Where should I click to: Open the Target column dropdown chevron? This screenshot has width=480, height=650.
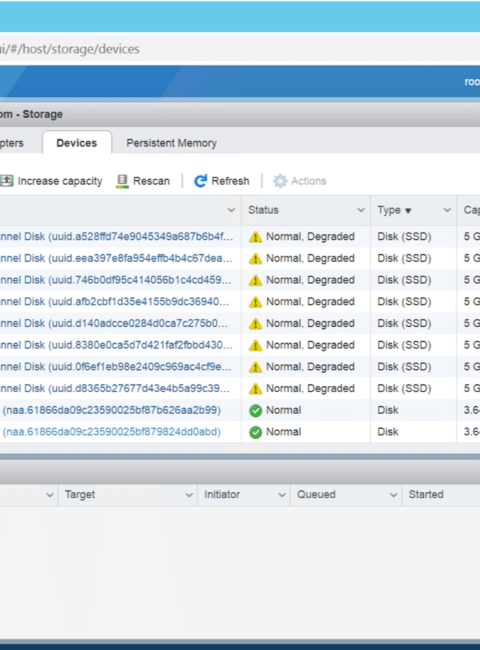point(189,495)
